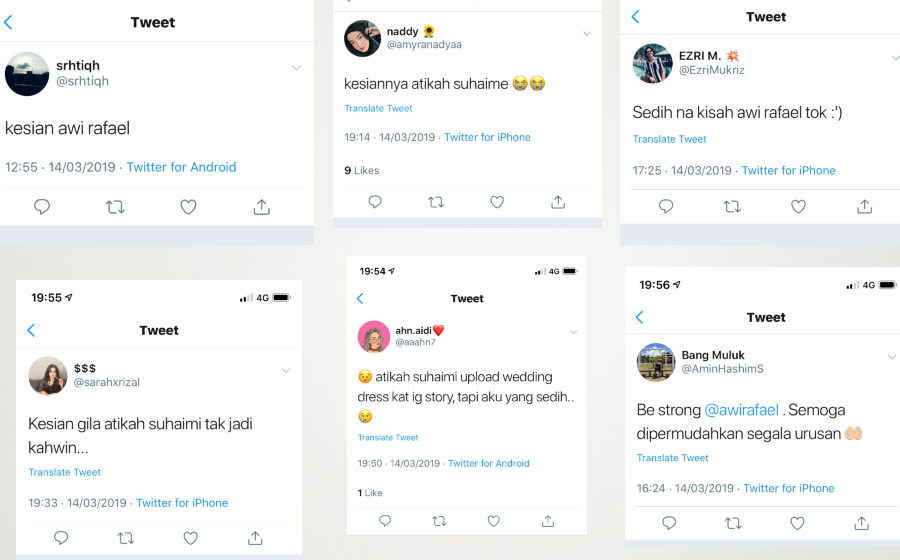Click Translate Tweet under naddy's tweet
Viewport: 900px width, 560px height.
(378, 108)
